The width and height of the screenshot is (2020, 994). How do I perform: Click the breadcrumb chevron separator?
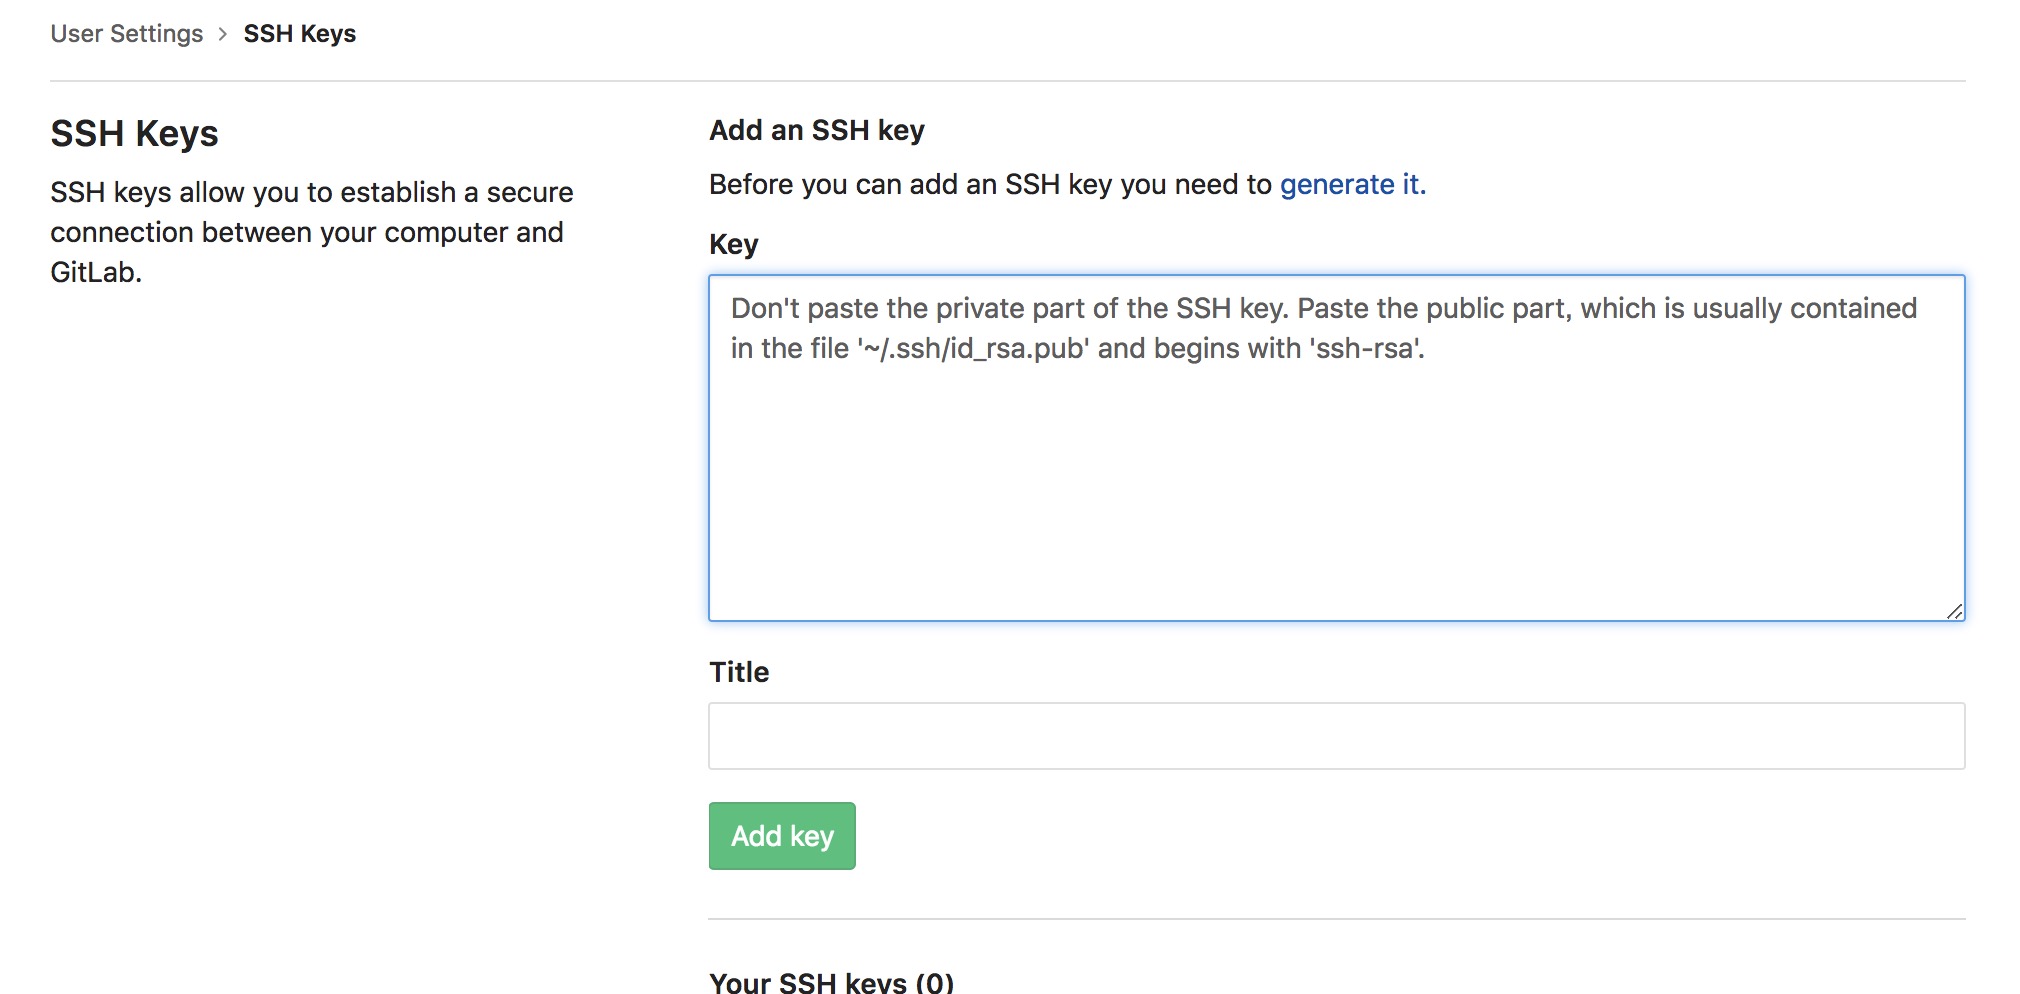click(x=223, y=34)
